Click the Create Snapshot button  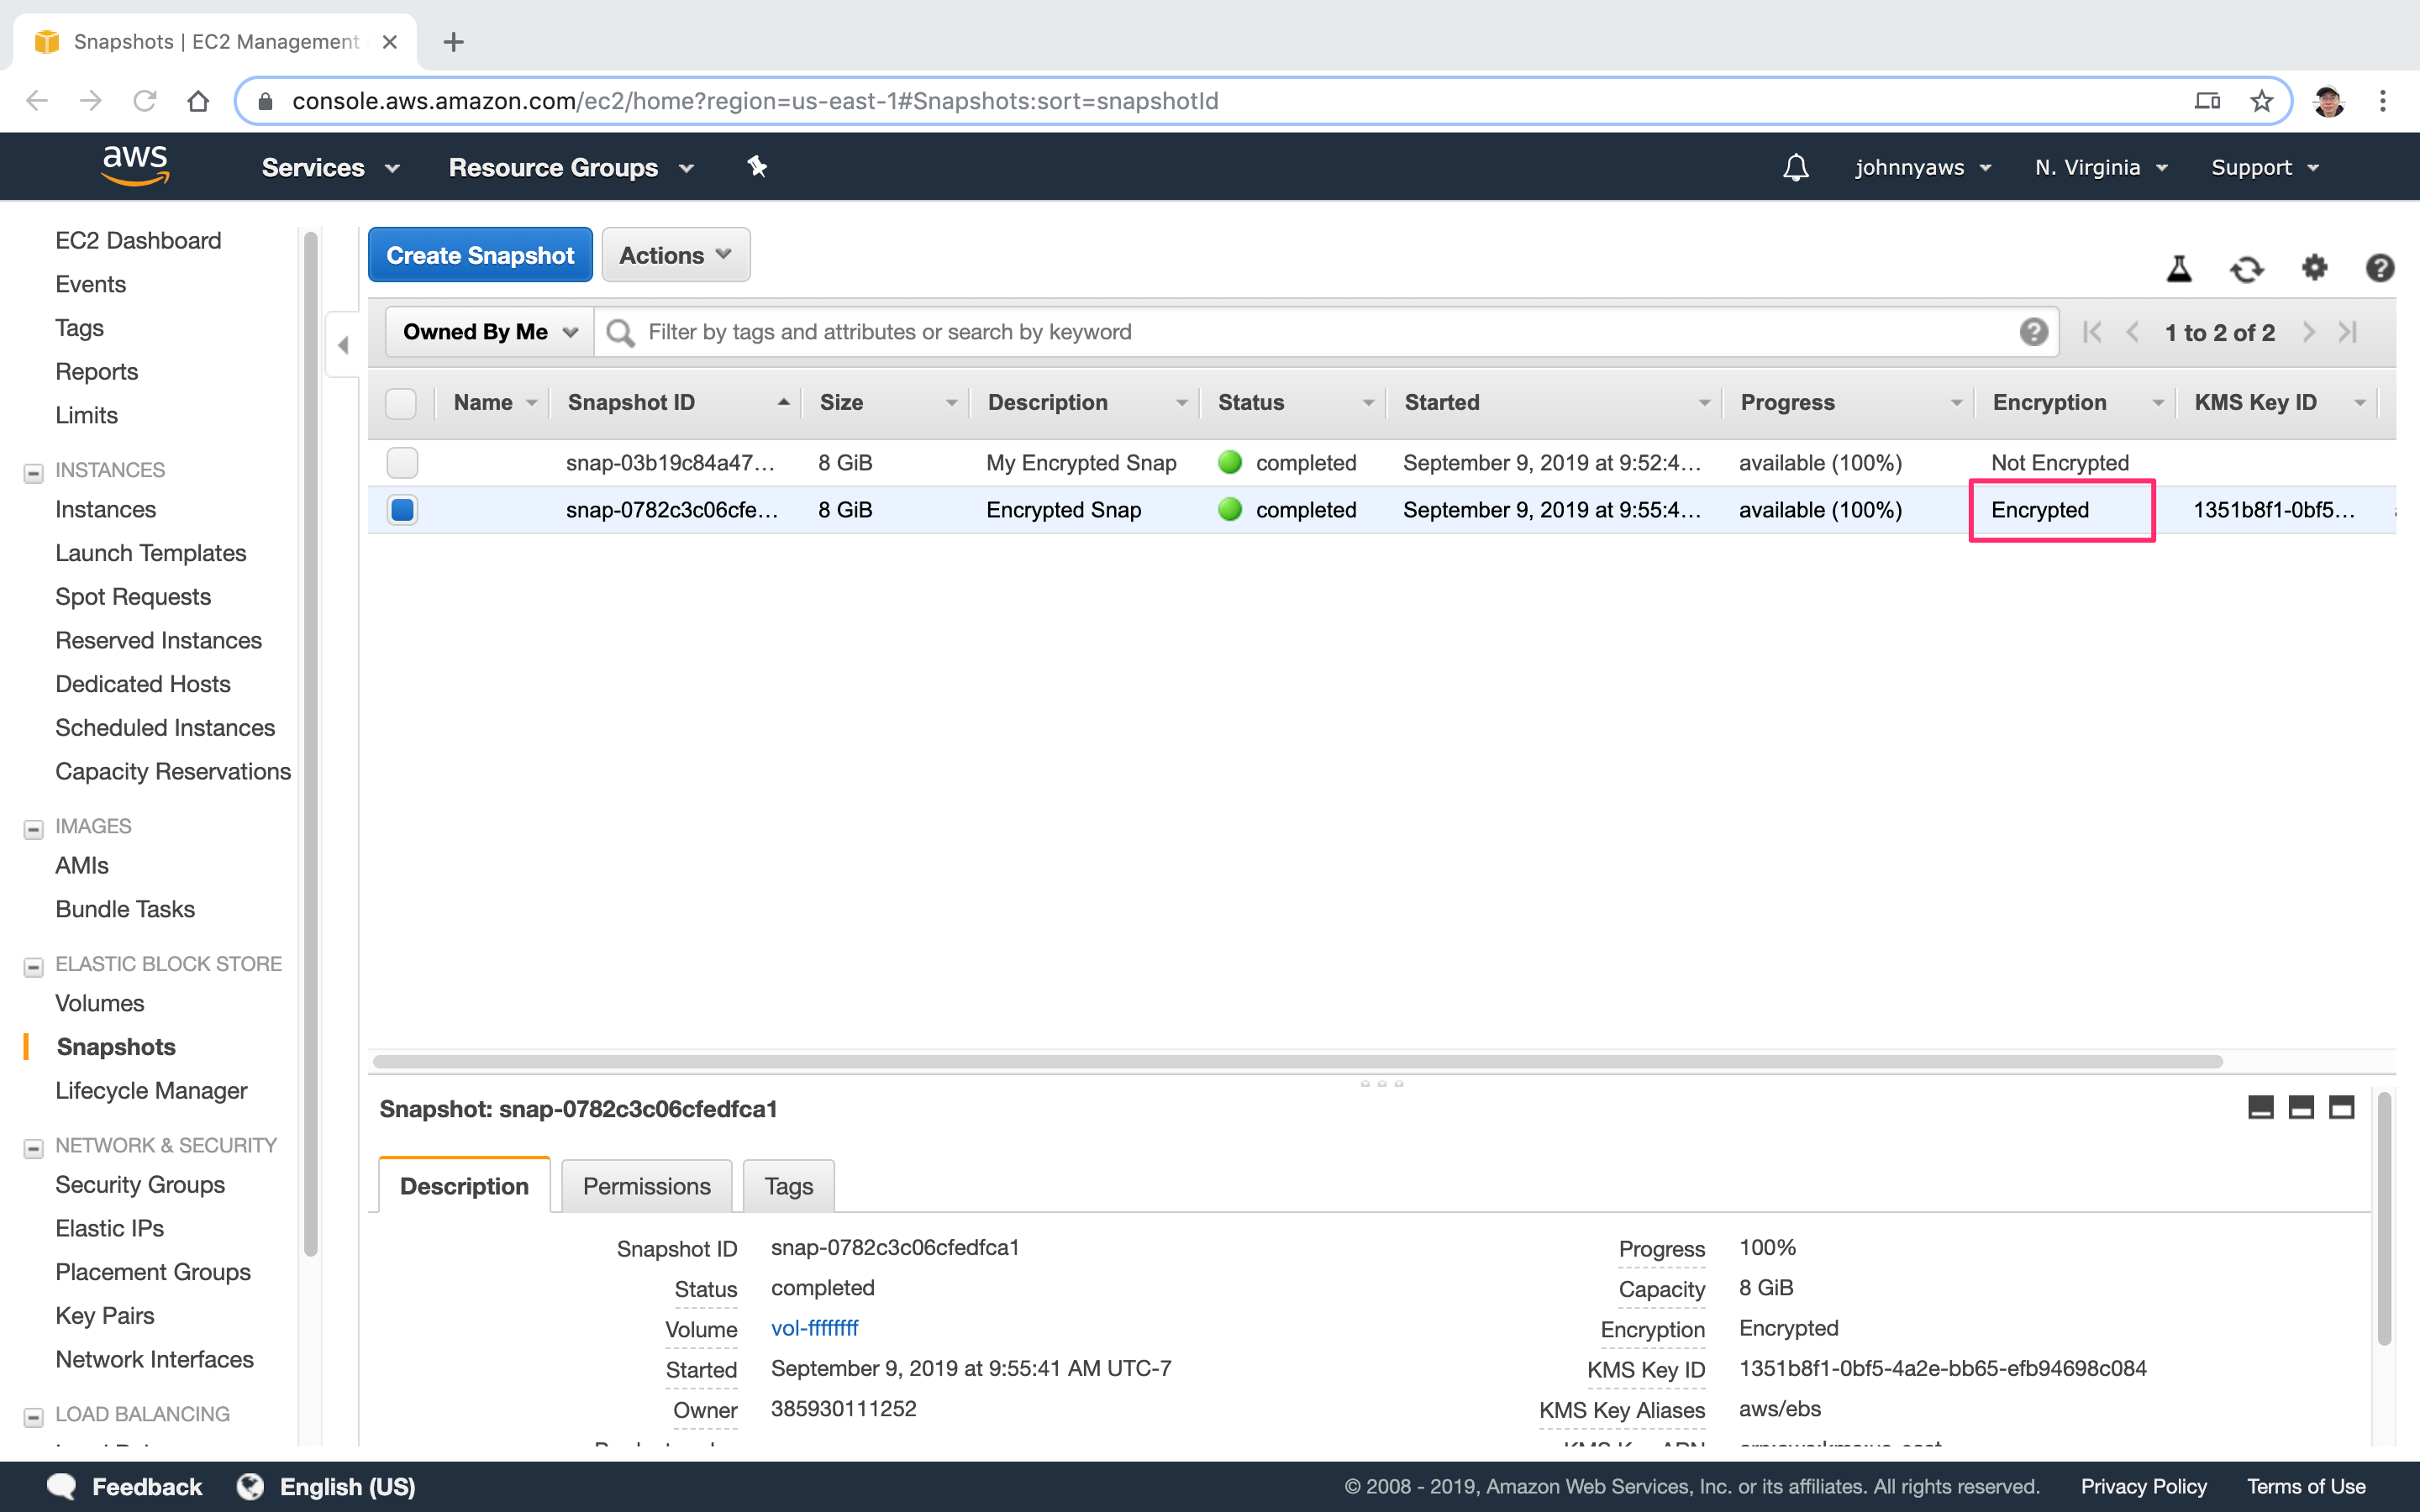point(480,255)
